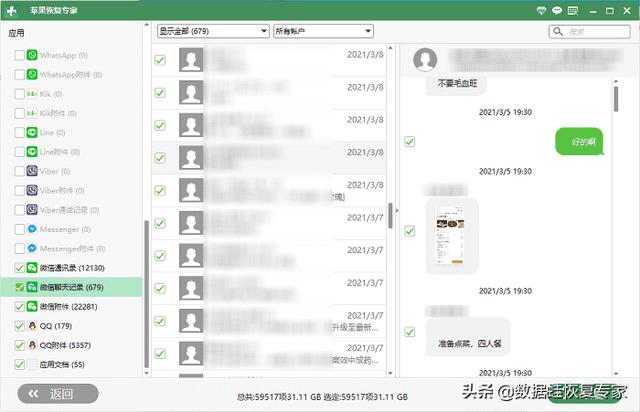Click conversation list scroll-up arrow
Viewport: 640px width, 412px height.
391,48
